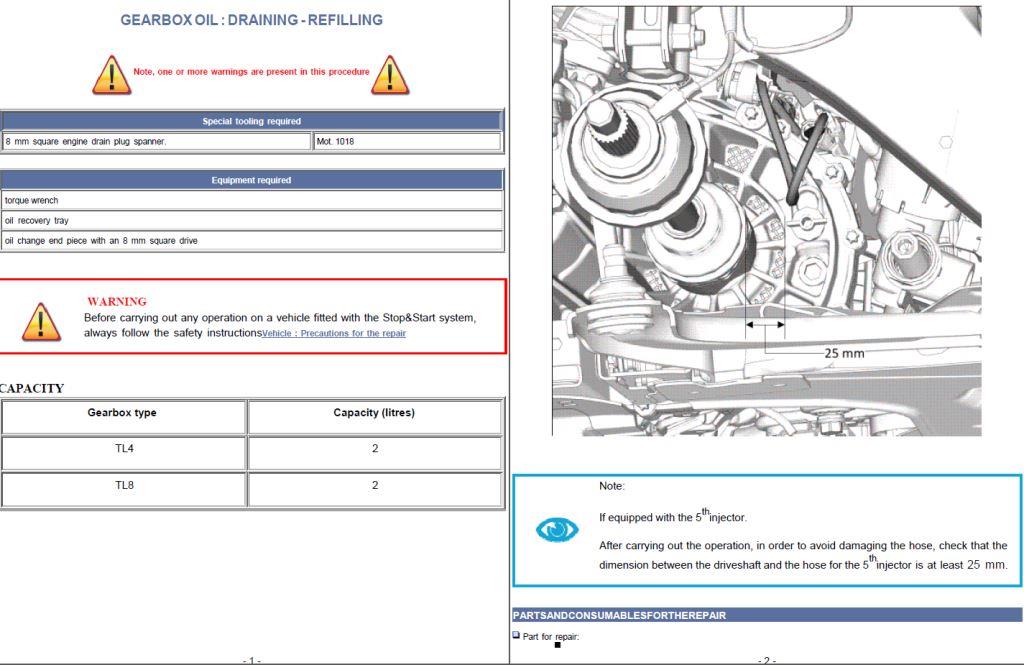Click the 'Mot. 1018' tooling reference cell
This screenshot has height=665, width=1024.
pyautogui.click(x=407, y=141)
